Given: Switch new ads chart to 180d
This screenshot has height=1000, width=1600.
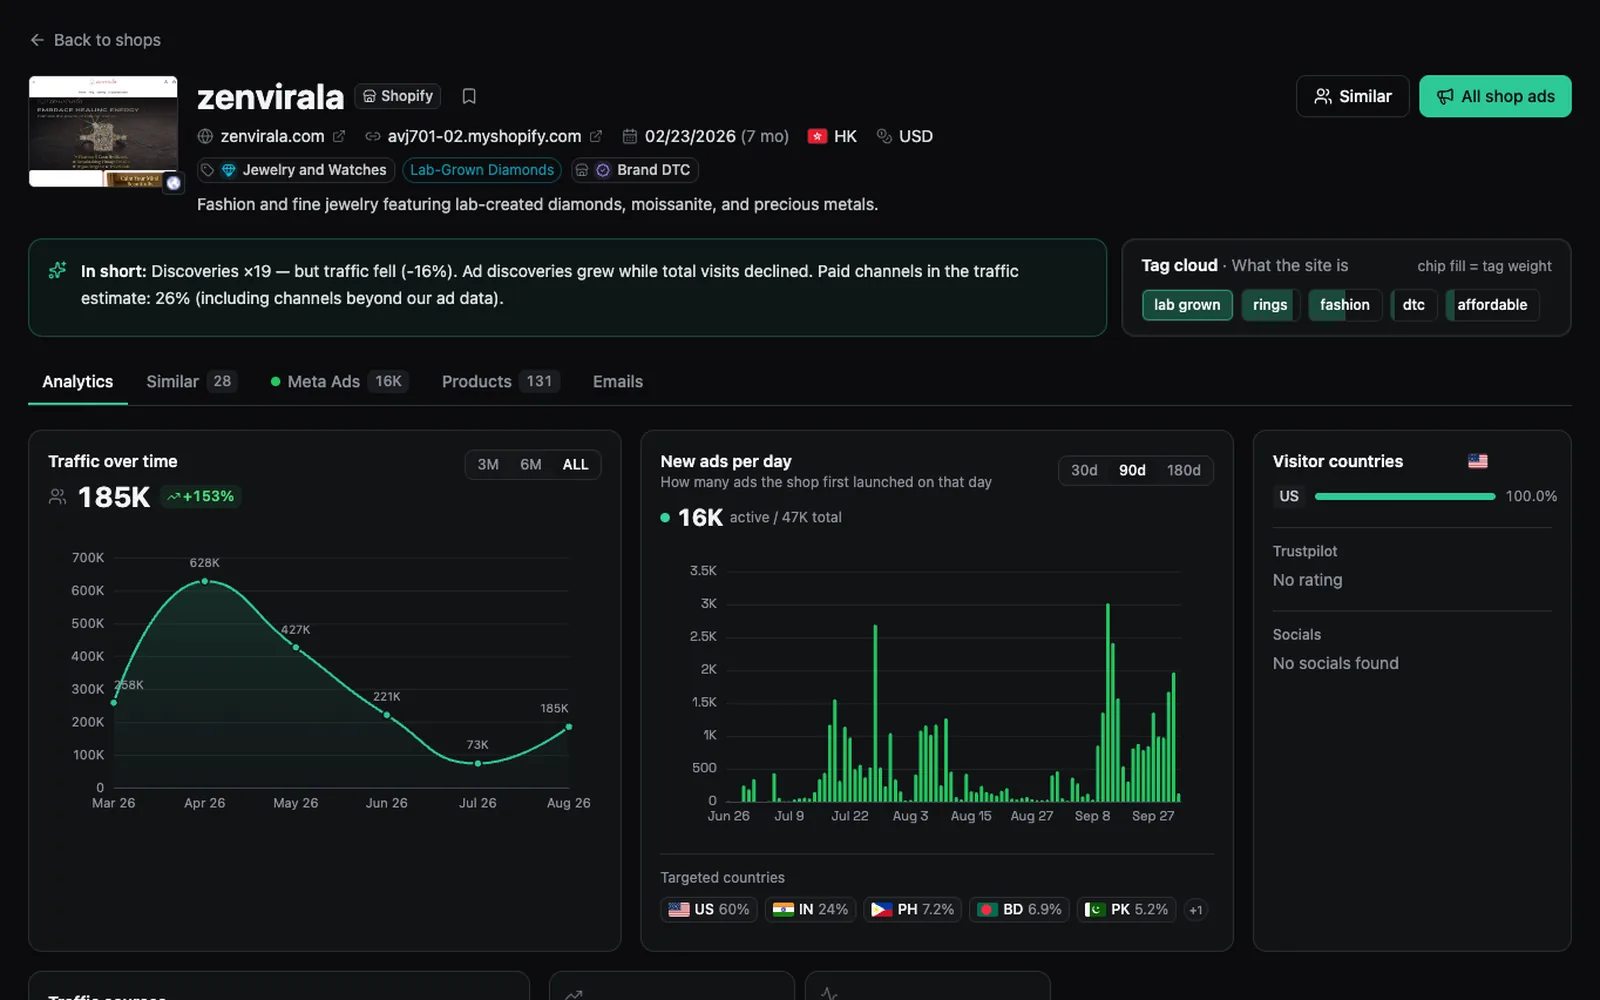Looking at the screenshot, I should [x=1184, y=470].
